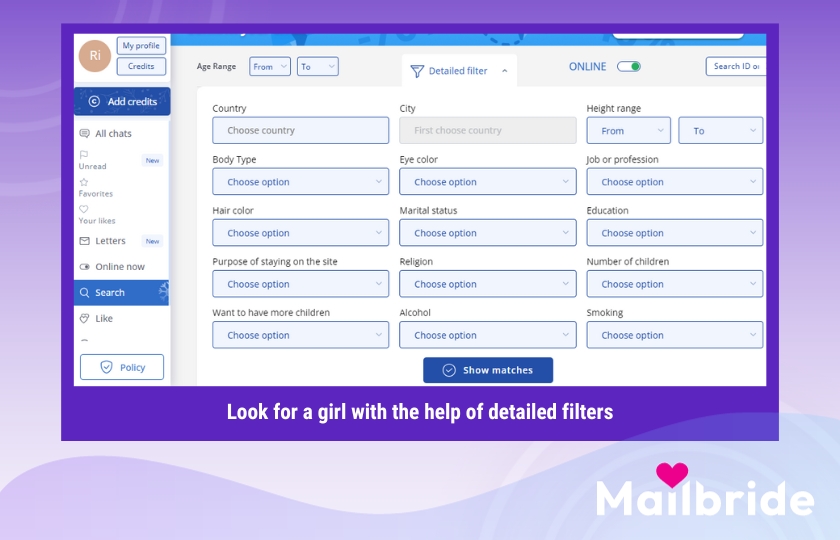The image size is (840, 540).
Task: Open the Body Type dropdown
Action: coord(301,182)
